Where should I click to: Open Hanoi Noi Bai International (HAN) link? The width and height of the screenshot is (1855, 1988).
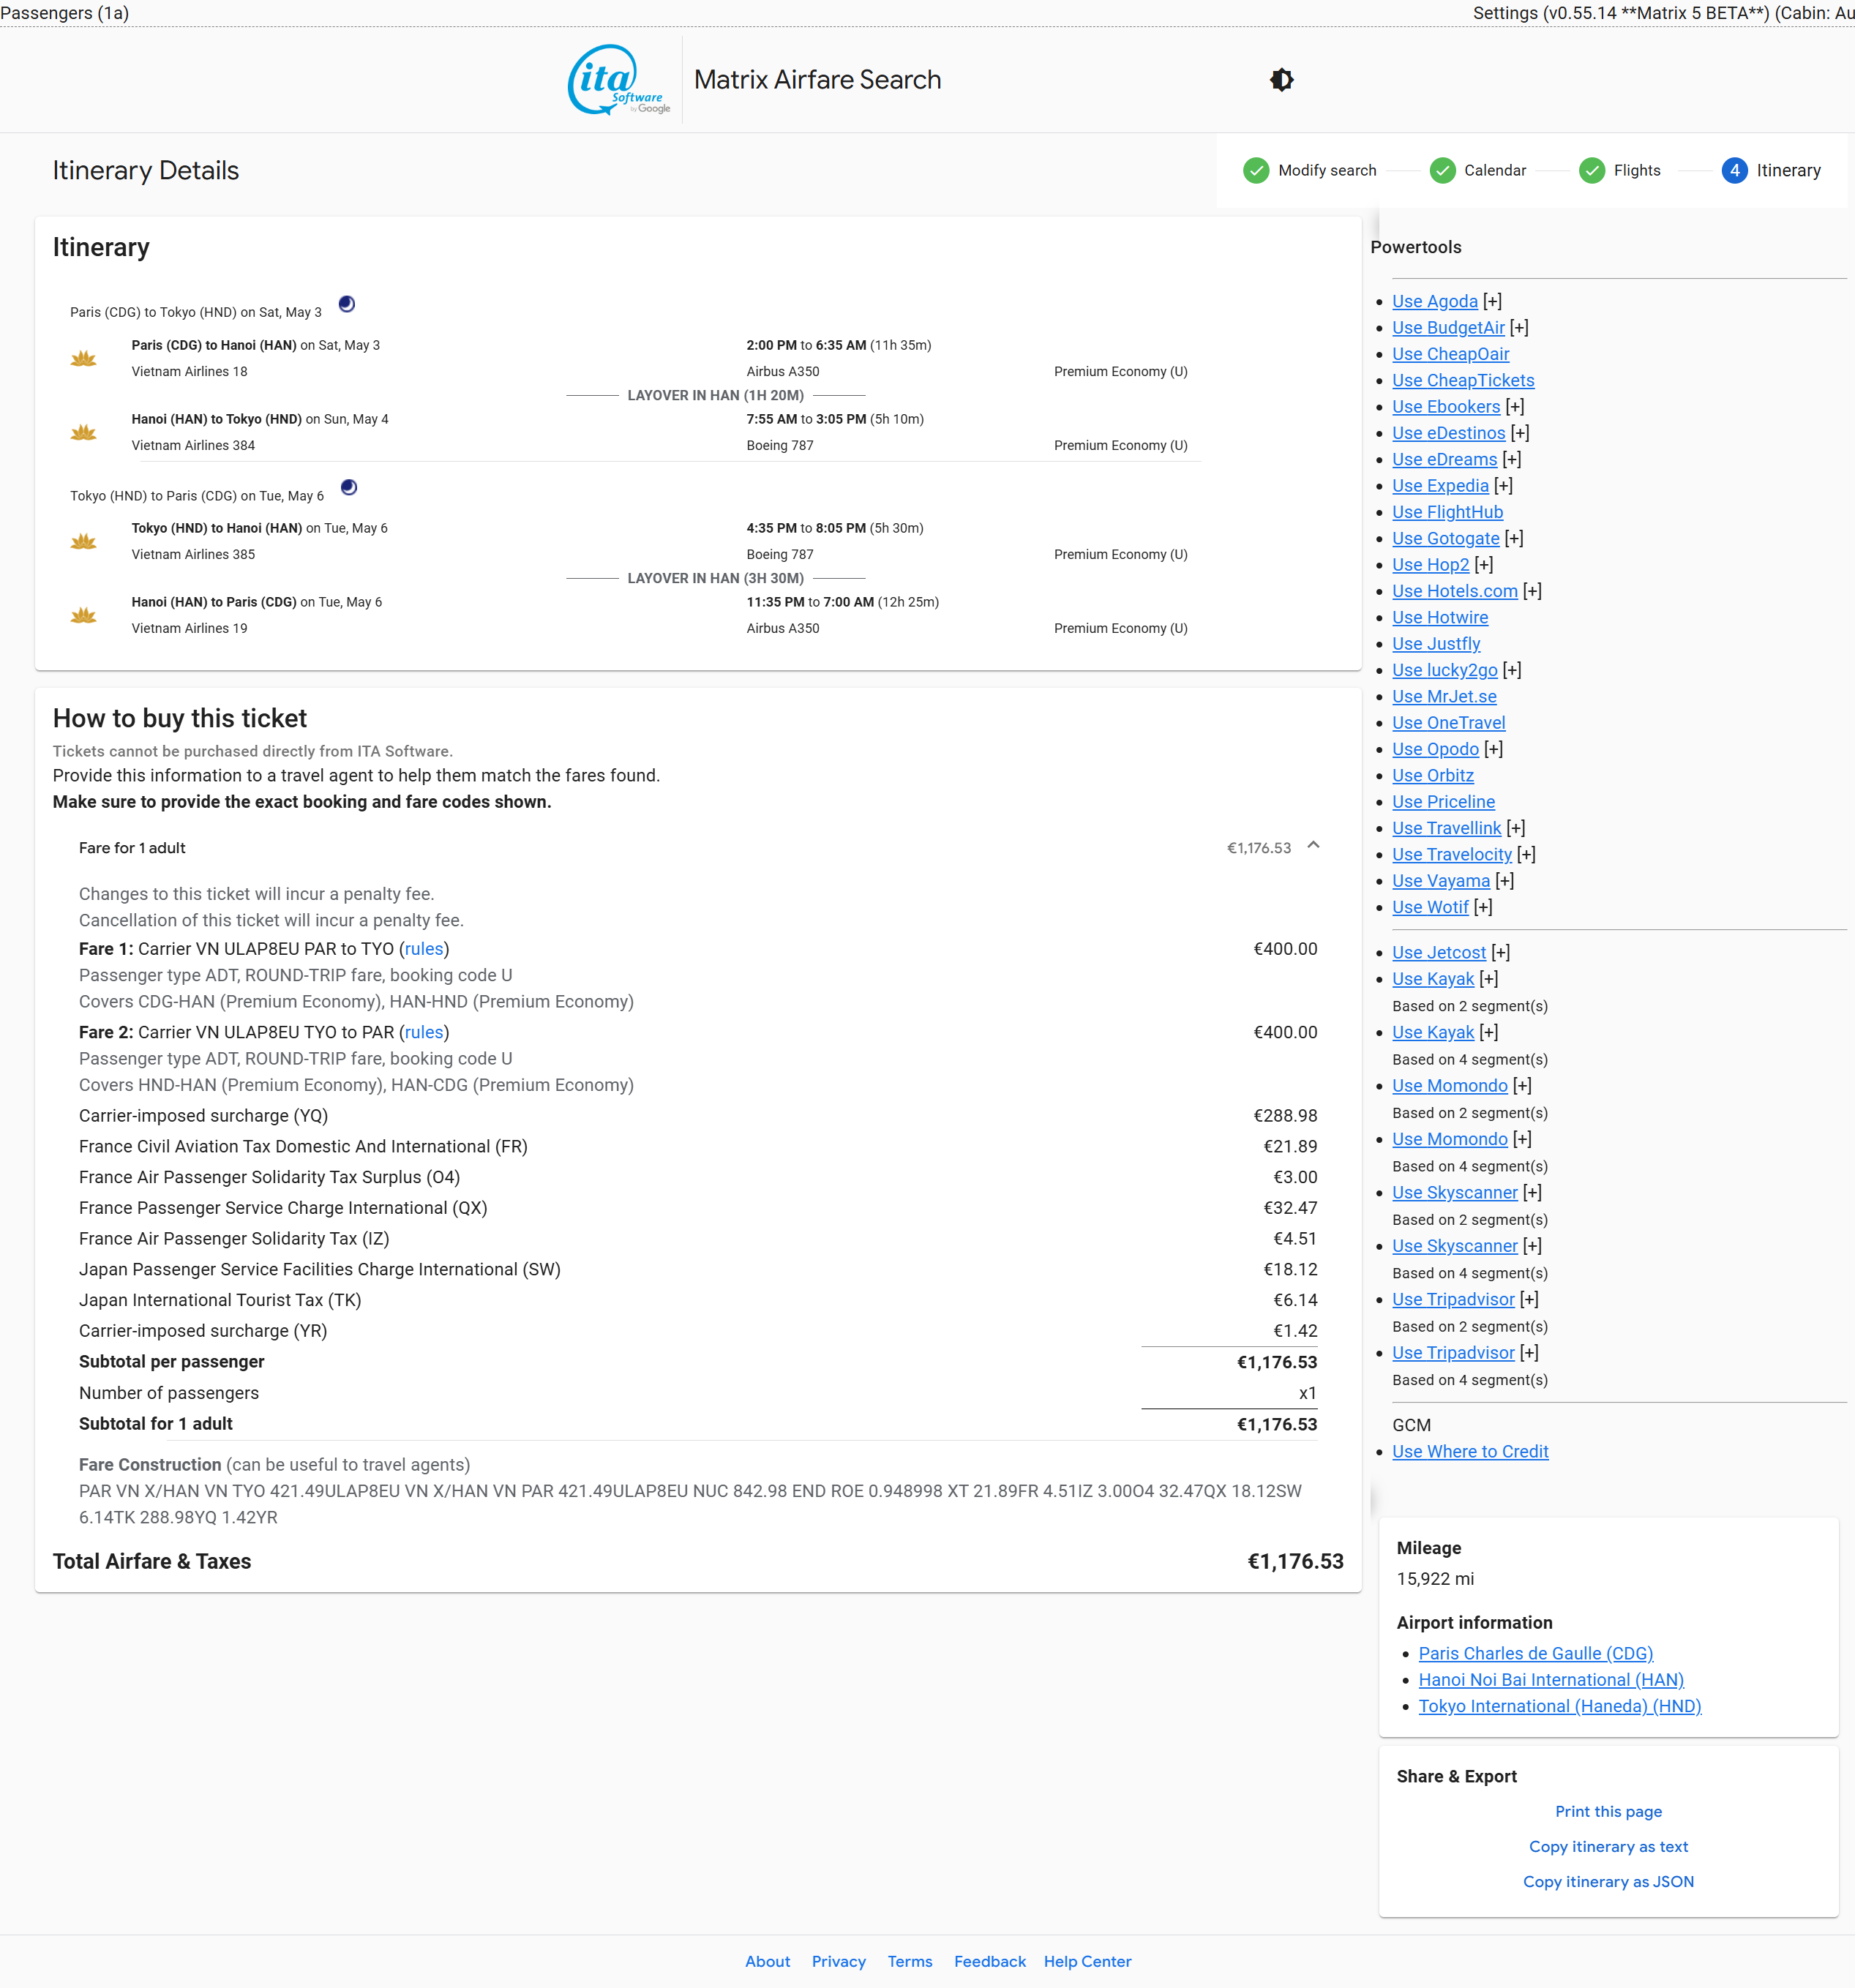coord(1550,1679)
